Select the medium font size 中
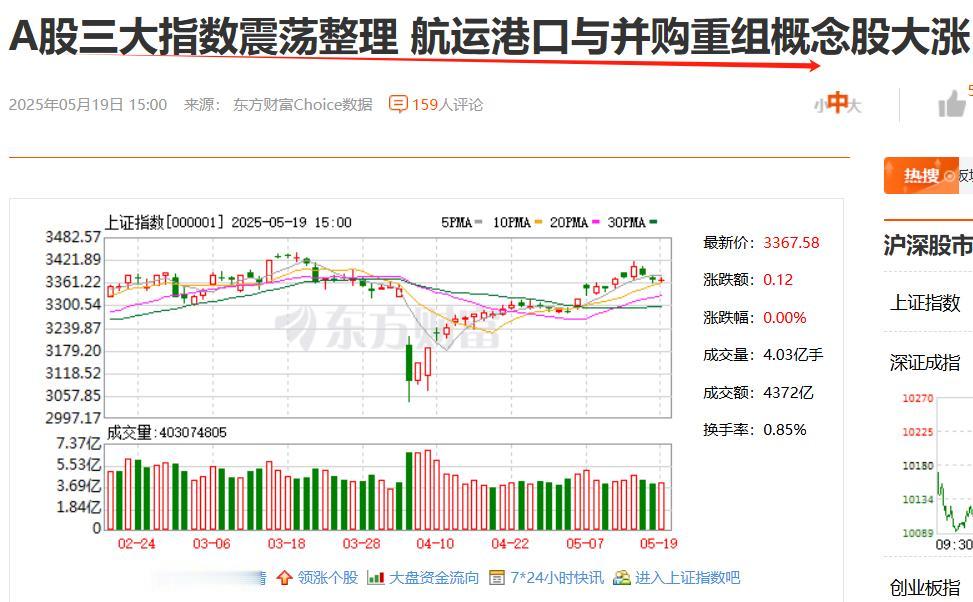973x602 pixels. pyautogui.click(x=838, y=102)
